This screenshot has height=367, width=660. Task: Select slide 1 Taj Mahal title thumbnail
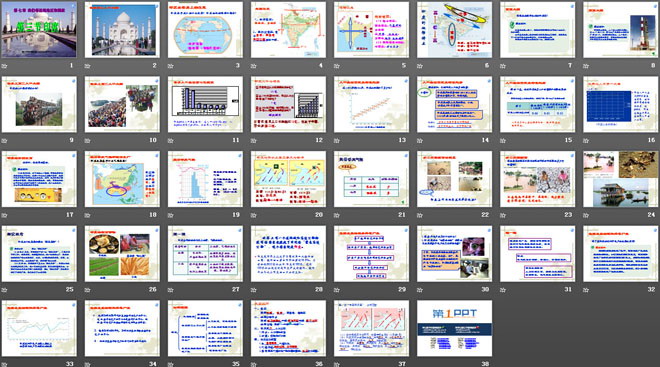click(x=39, y=29)
